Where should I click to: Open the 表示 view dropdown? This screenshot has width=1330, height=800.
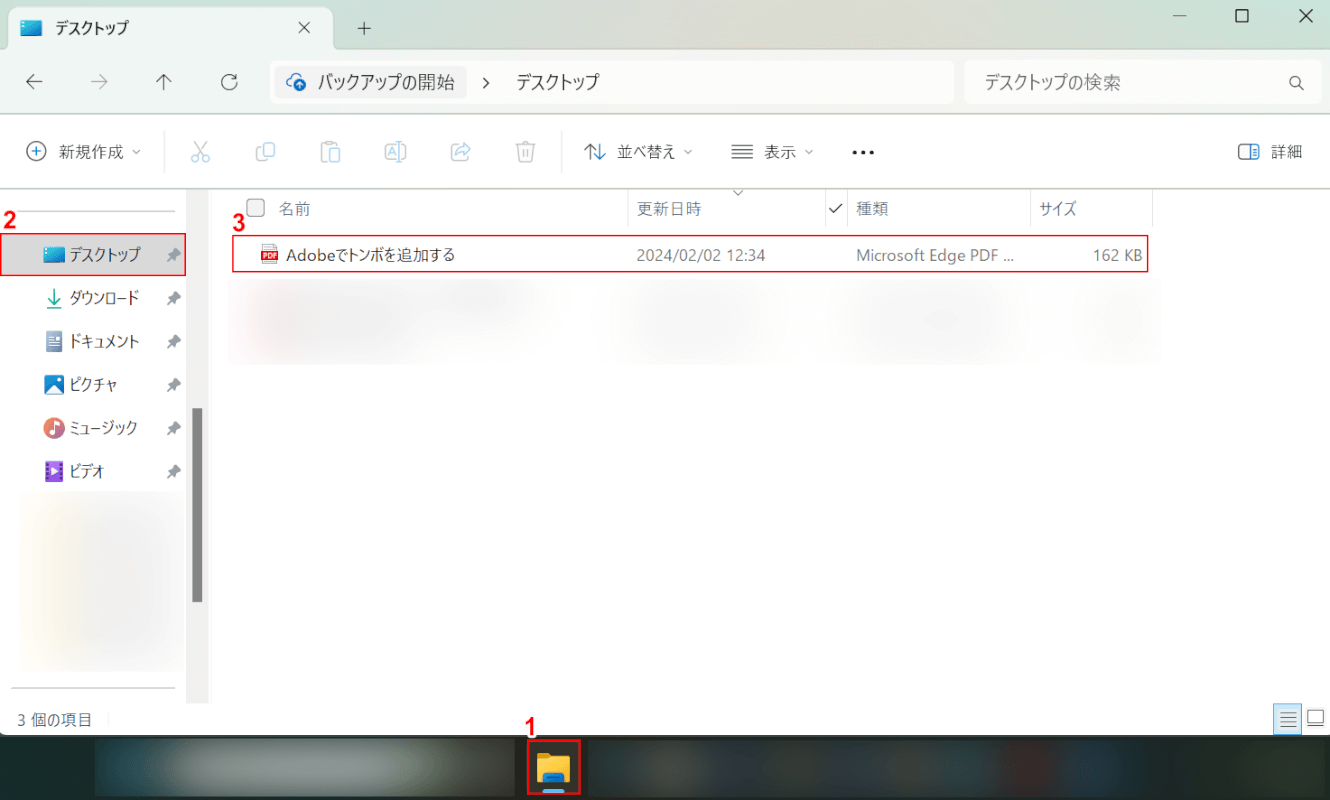(x=772, y=152)
